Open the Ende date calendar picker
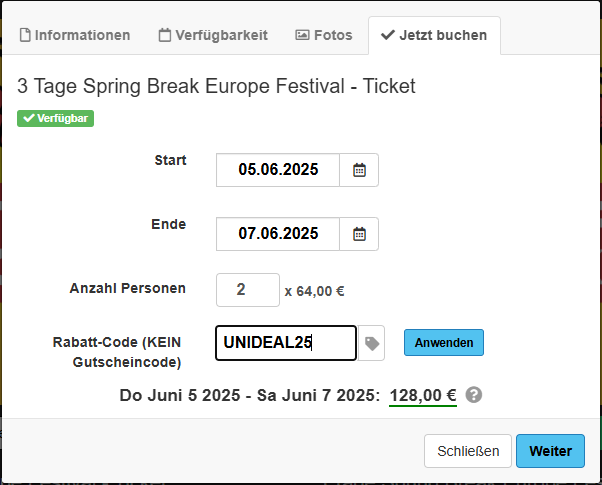 (359, 234)
